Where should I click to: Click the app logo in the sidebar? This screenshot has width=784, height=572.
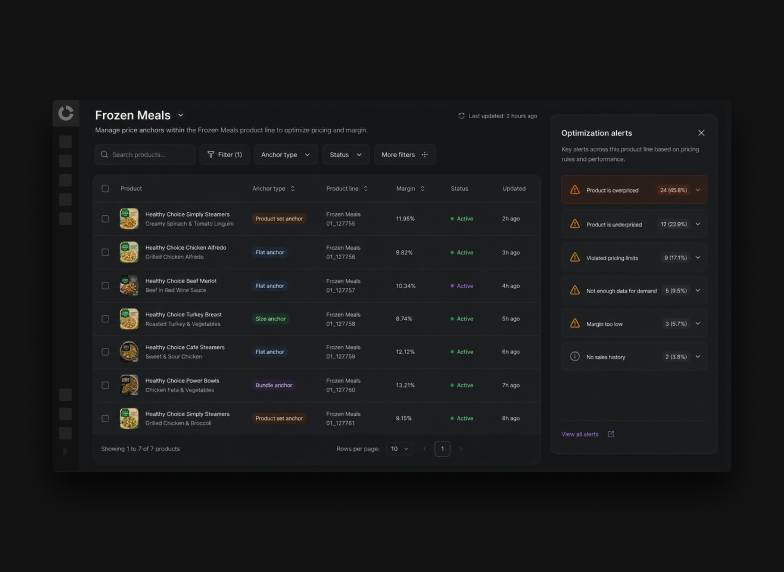coord(66,113)
